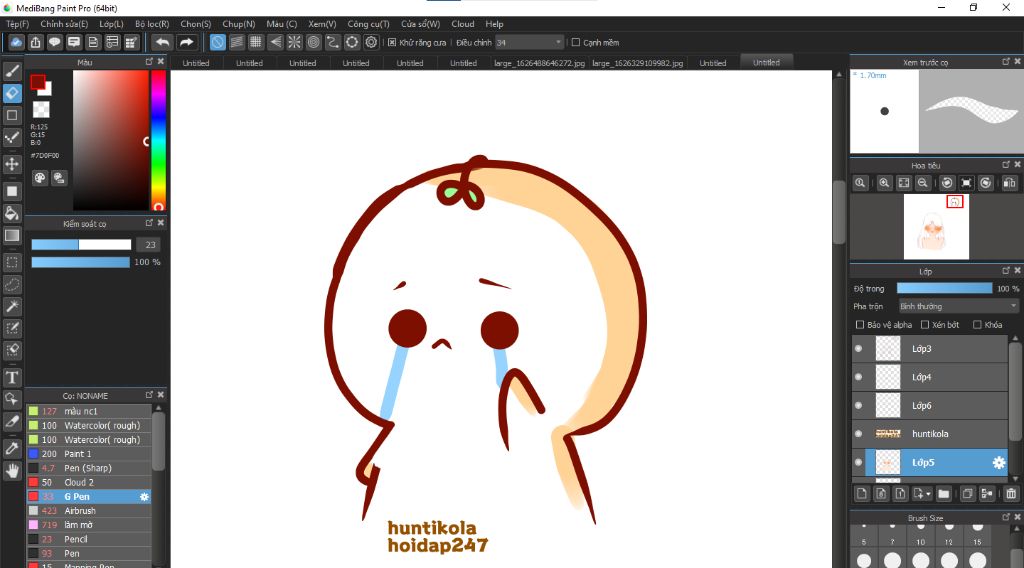This screenshot has height=568, width=1024.
Task: Delete the selected layer with trash icon
Action: pyautogui.click(x=1011, y=494)
